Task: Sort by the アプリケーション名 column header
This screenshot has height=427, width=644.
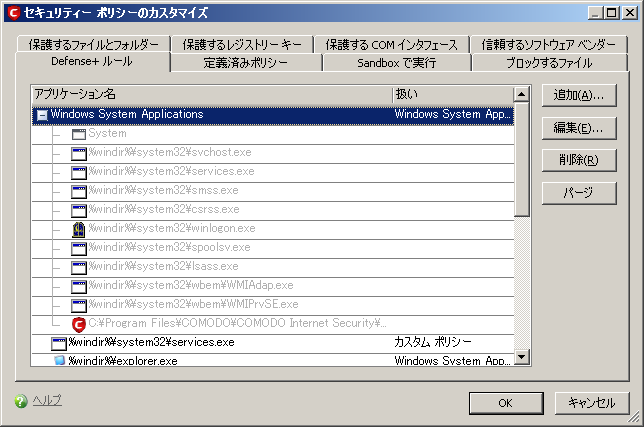Action: [x=210, y=93]
